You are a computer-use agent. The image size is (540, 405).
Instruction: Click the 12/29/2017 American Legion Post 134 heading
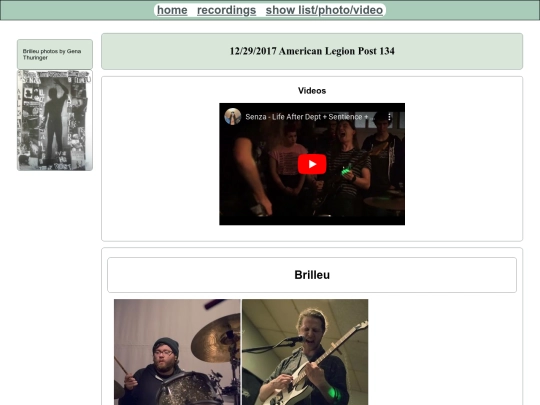[x=312, y=51]
